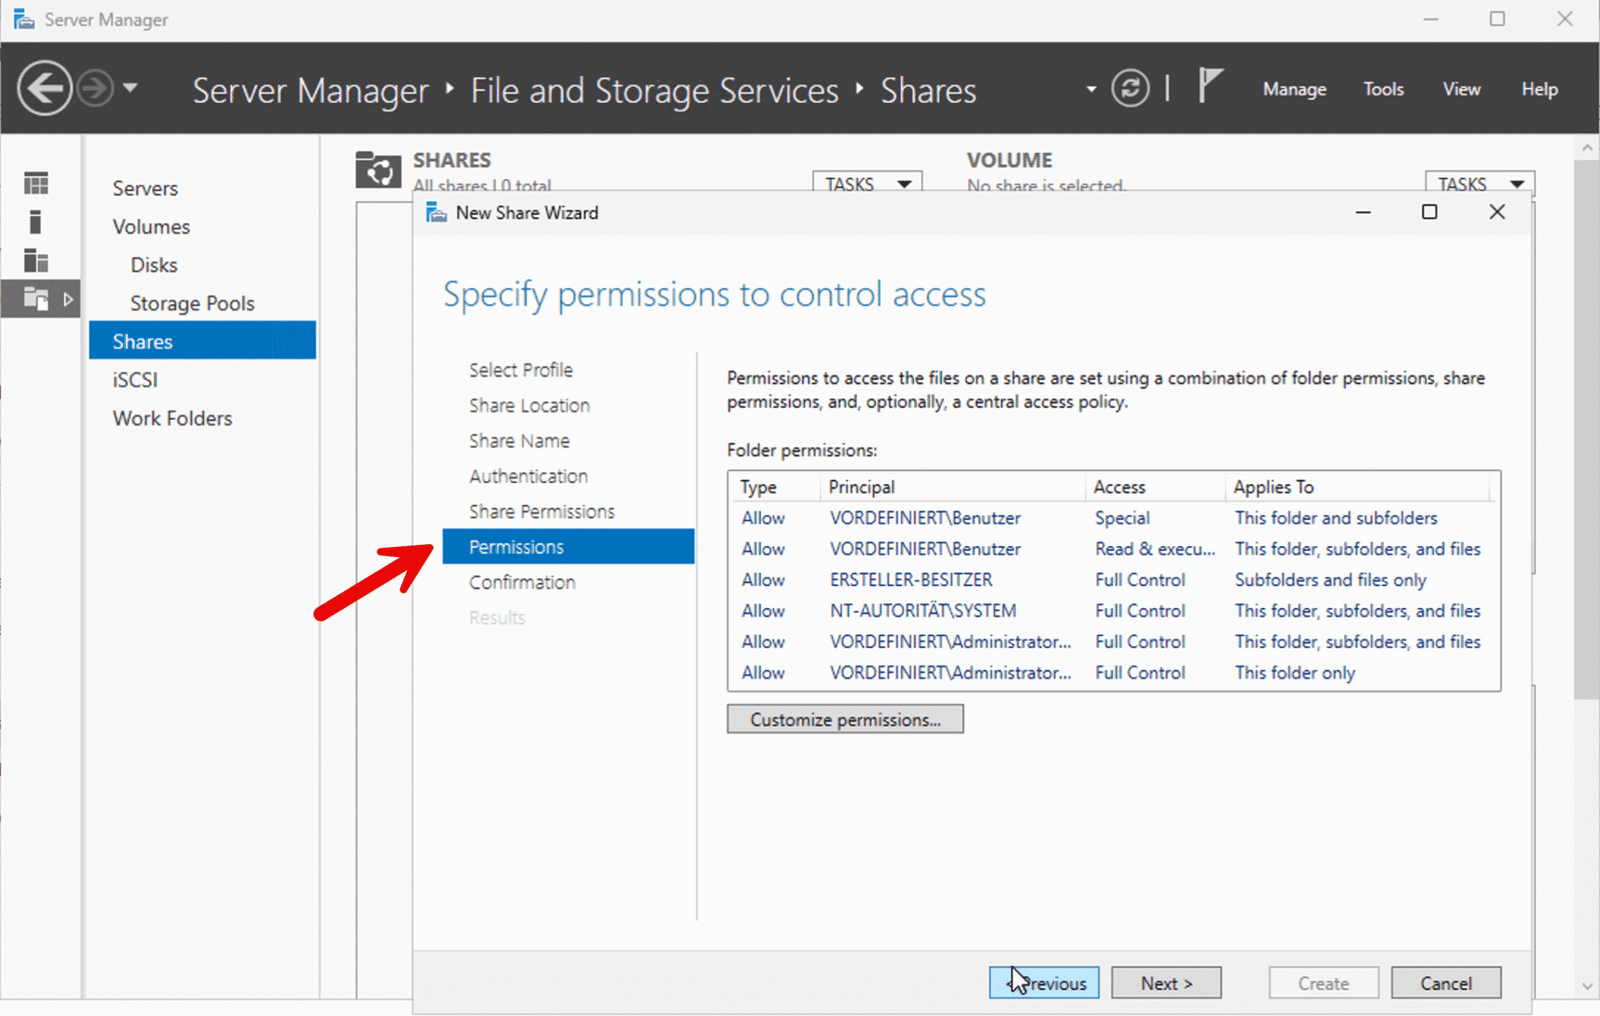Open the Dashboard icon in left sidebar

pos(36,182)
